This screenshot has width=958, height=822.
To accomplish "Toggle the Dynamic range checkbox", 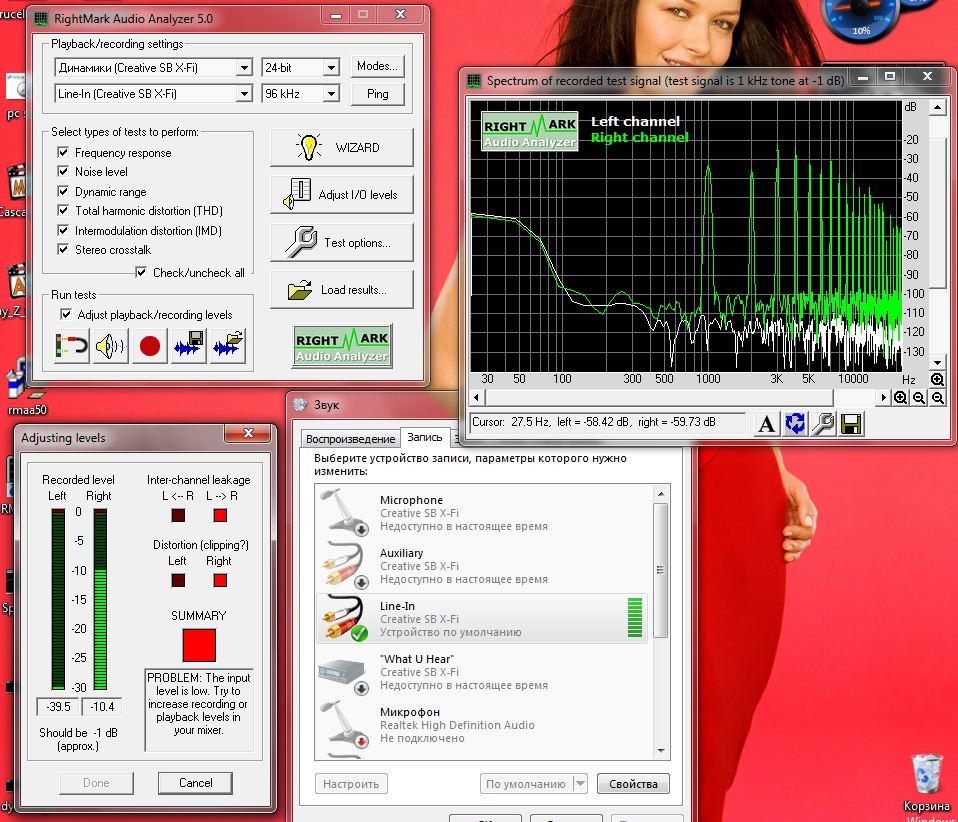I will point(63,191).
